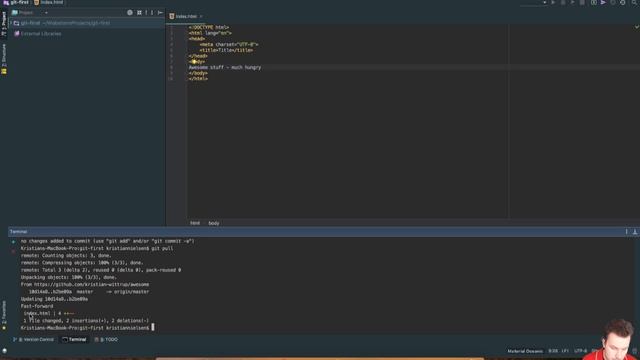The width and height of the screenshot is (640, 360).
Task: Close the index.html editor tab
Action: pos(201,16)
